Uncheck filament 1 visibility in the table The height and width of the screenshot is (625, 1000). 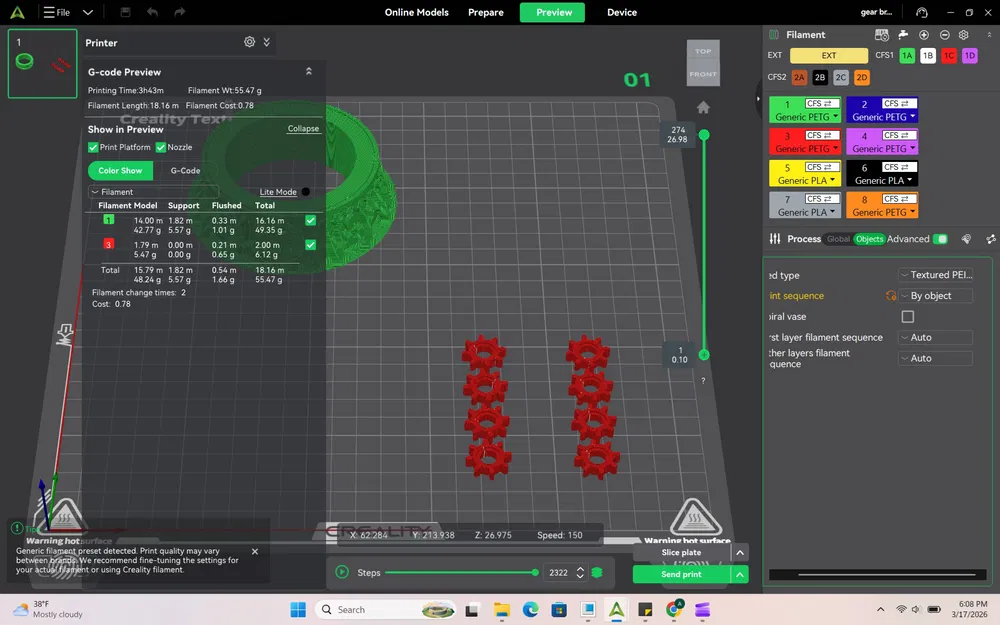(x=311, y=221)
